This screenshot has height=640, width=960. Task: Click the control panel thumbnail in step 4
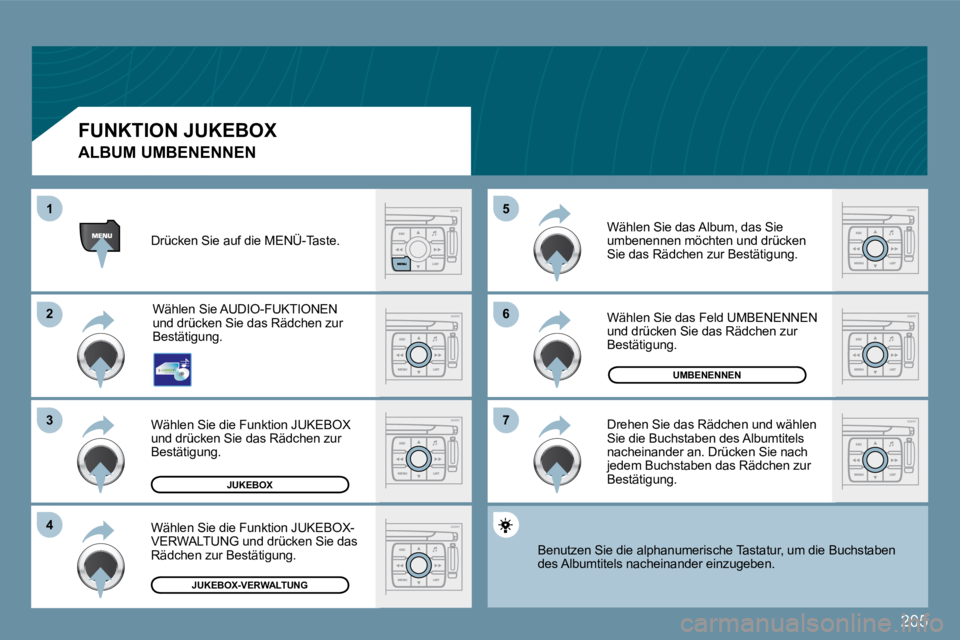click(423, 557)
